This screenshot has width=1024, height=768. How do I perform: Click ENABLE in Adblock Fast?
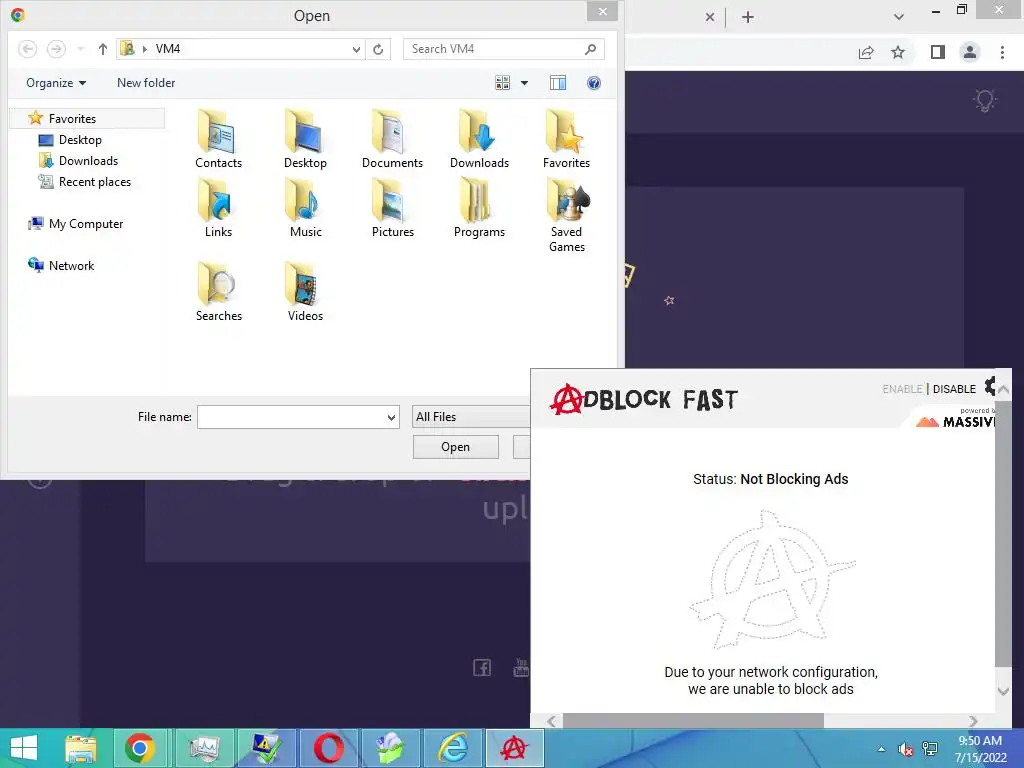tap(902, 389)
